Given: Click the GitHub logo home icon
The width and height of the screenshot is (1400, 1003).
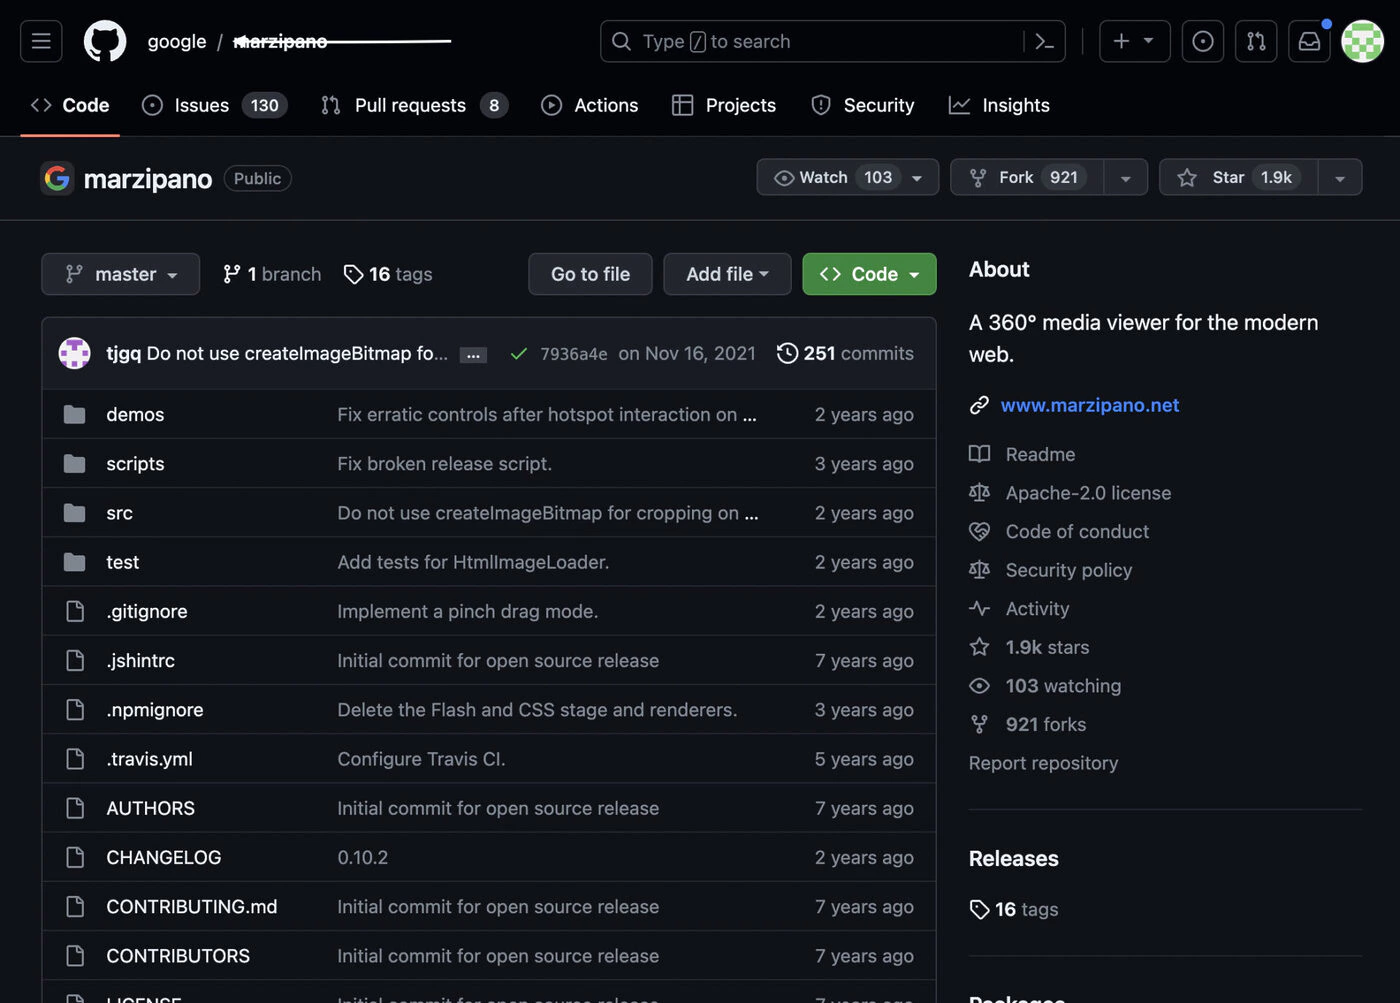Looking at the screenshot, I should [105, 41].
